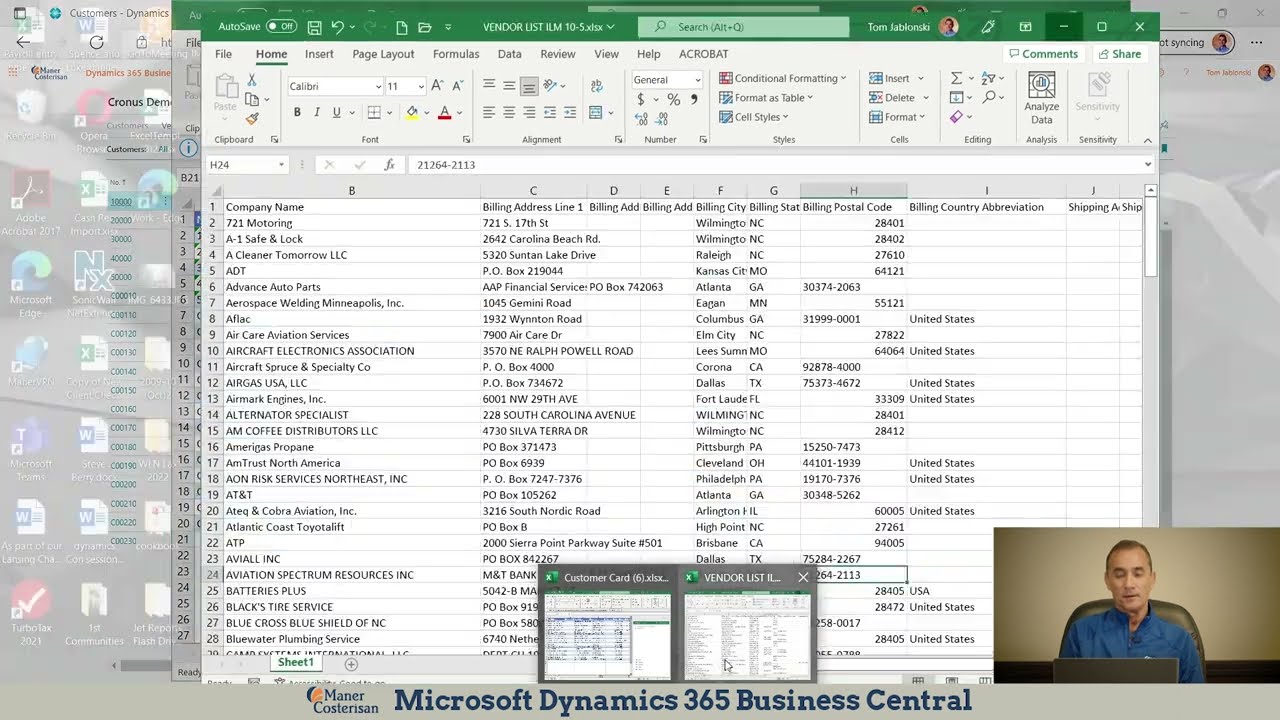1280x720 pixels.
Task: Open the Name Box H24 dropdown
Action: click(x=281, y=165)
